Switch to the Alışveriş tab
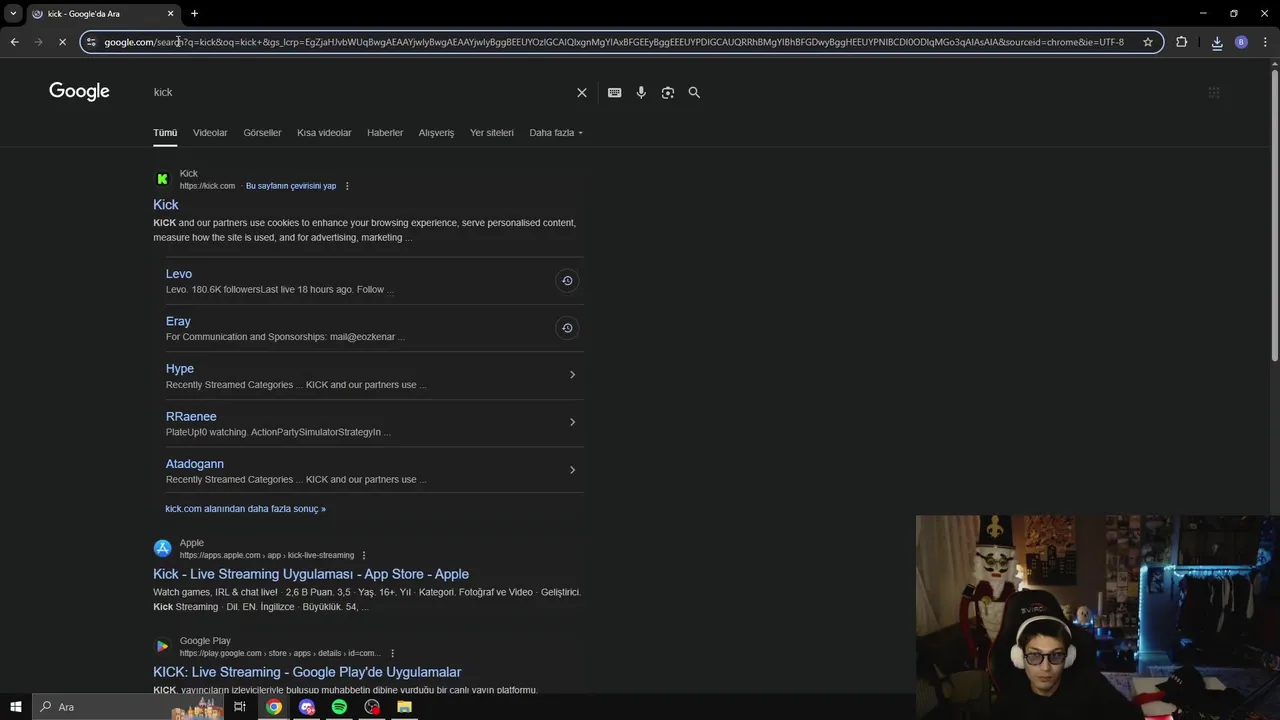The image size is (1280, 720). tap(436, 132)
